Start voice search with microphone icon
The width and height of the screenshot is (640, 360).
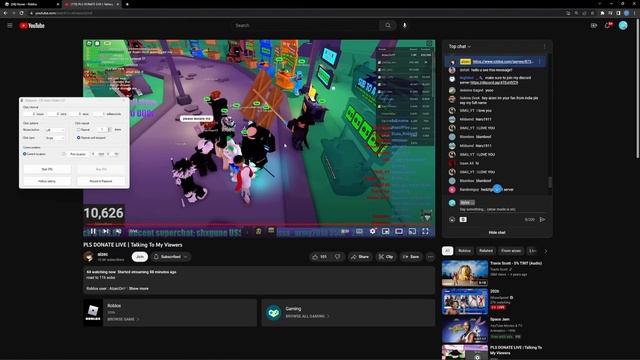404,25
